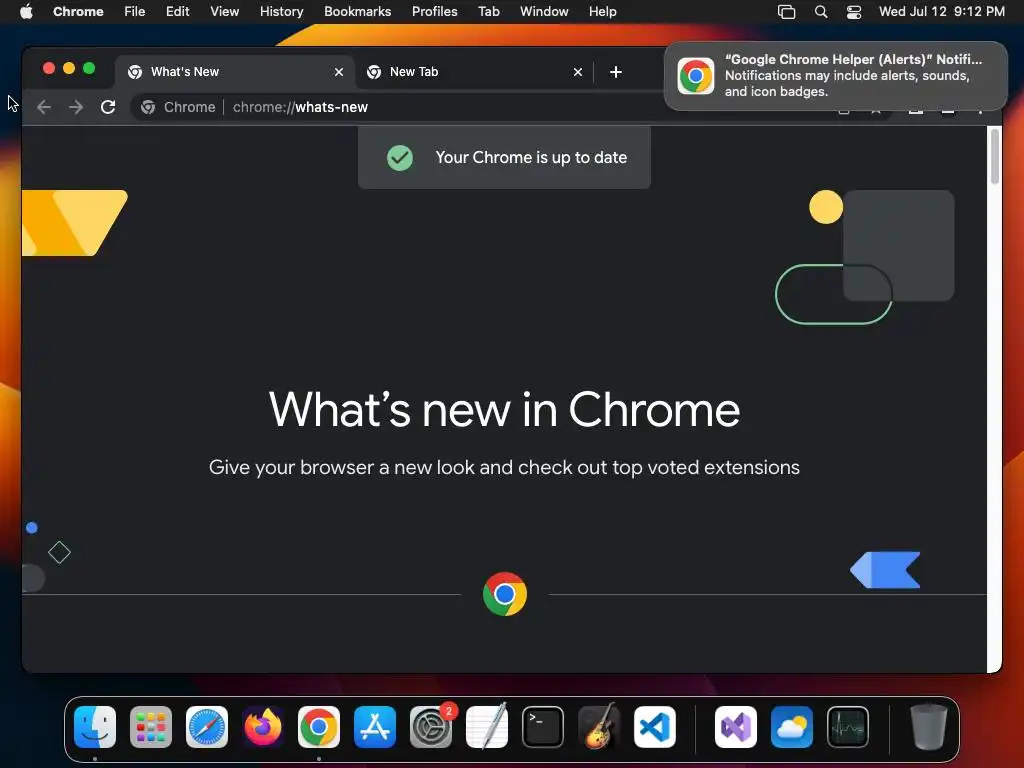Screen dimensions: 1024x768
Task: Click the Chrome logo in page divider
Action: (x=504, y=594)
